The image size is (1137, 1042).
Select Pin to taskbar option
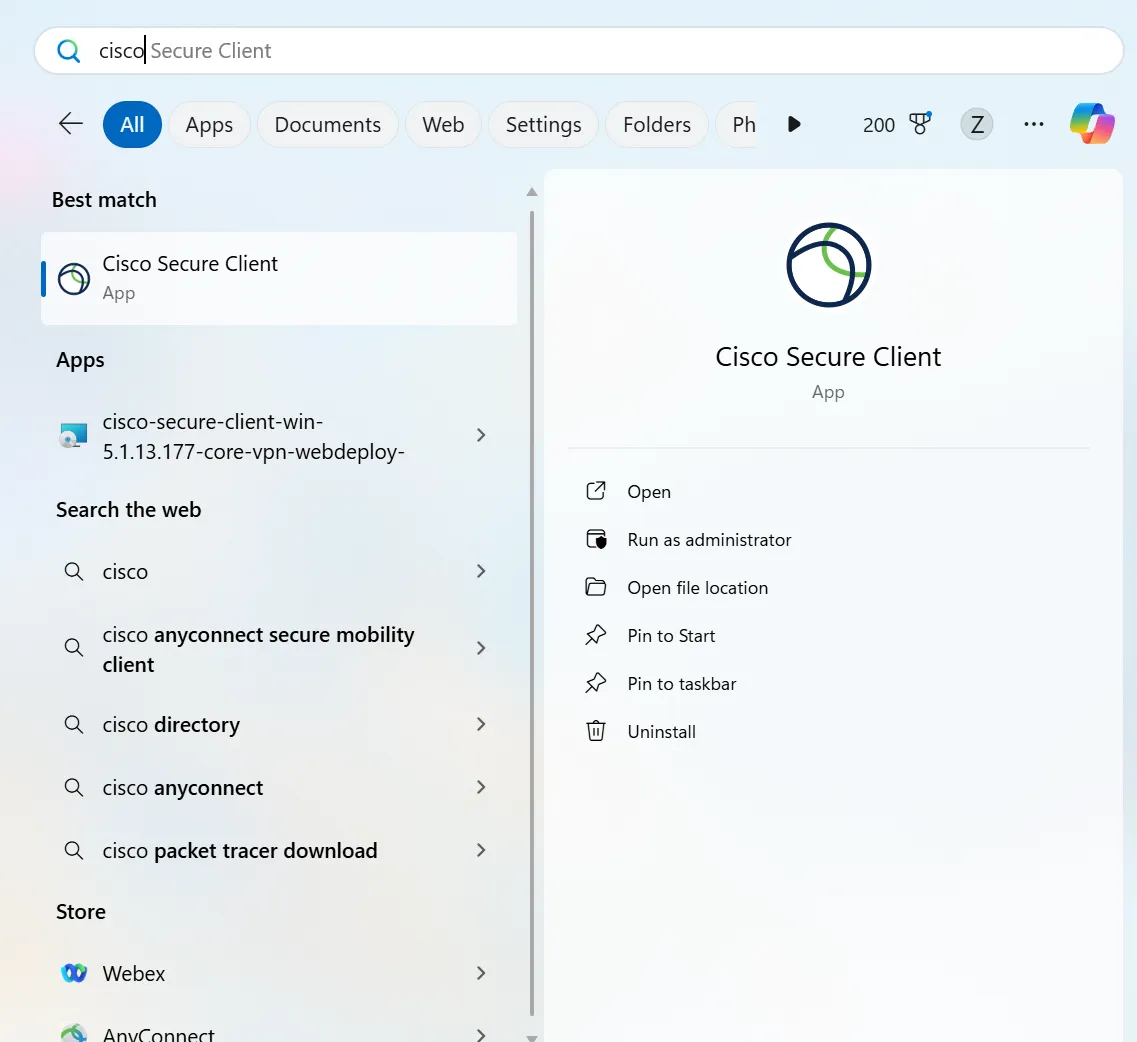click(681, 684)
